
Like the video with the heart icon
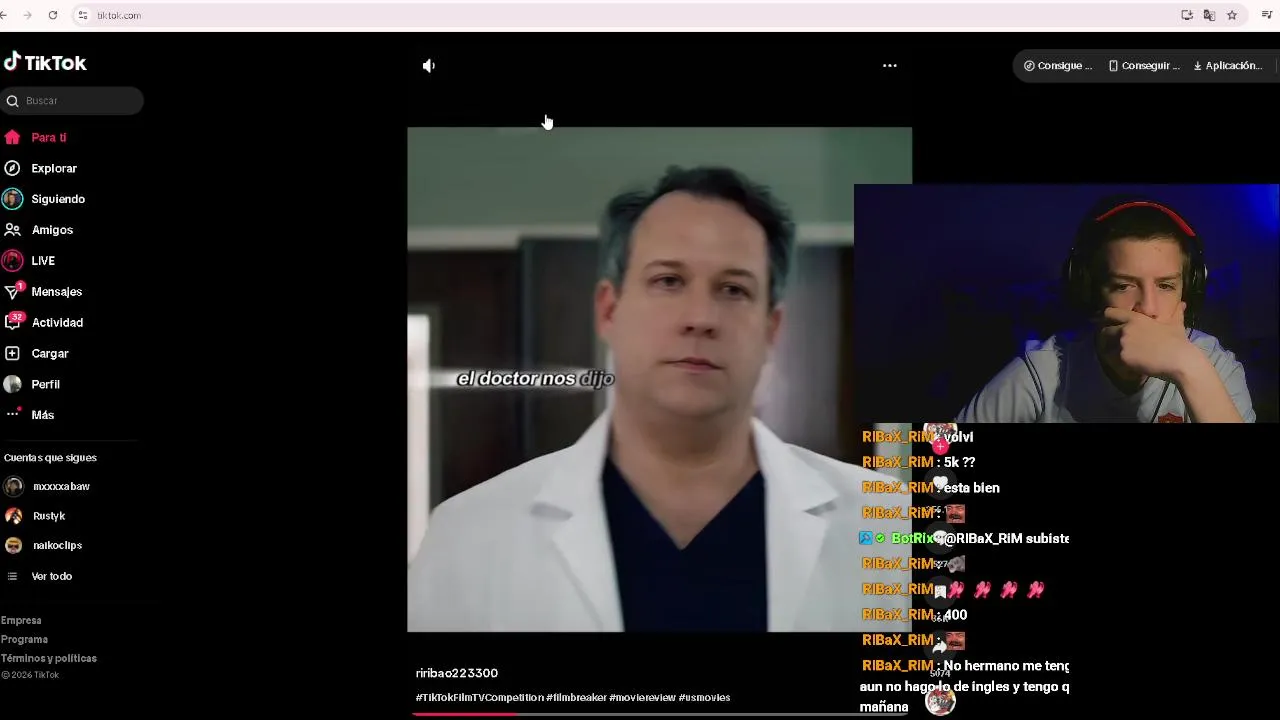[940, 484]
